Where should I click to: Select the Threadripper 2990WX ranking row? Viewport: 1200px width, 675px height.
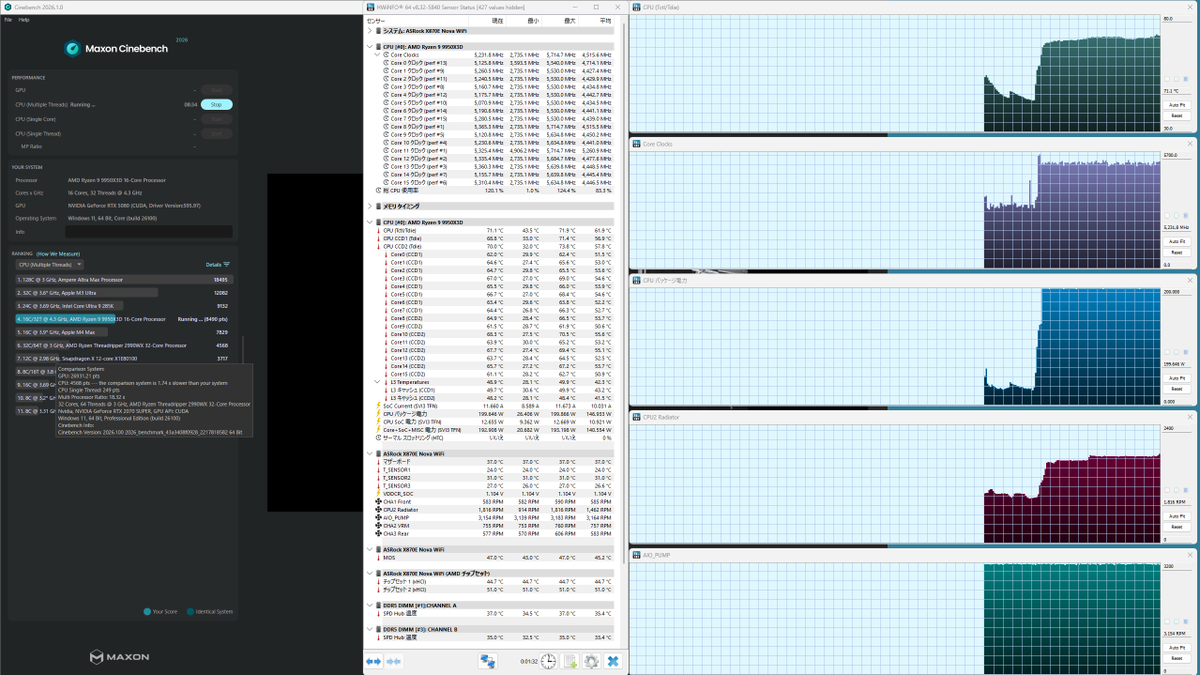[x=122, y=345]
